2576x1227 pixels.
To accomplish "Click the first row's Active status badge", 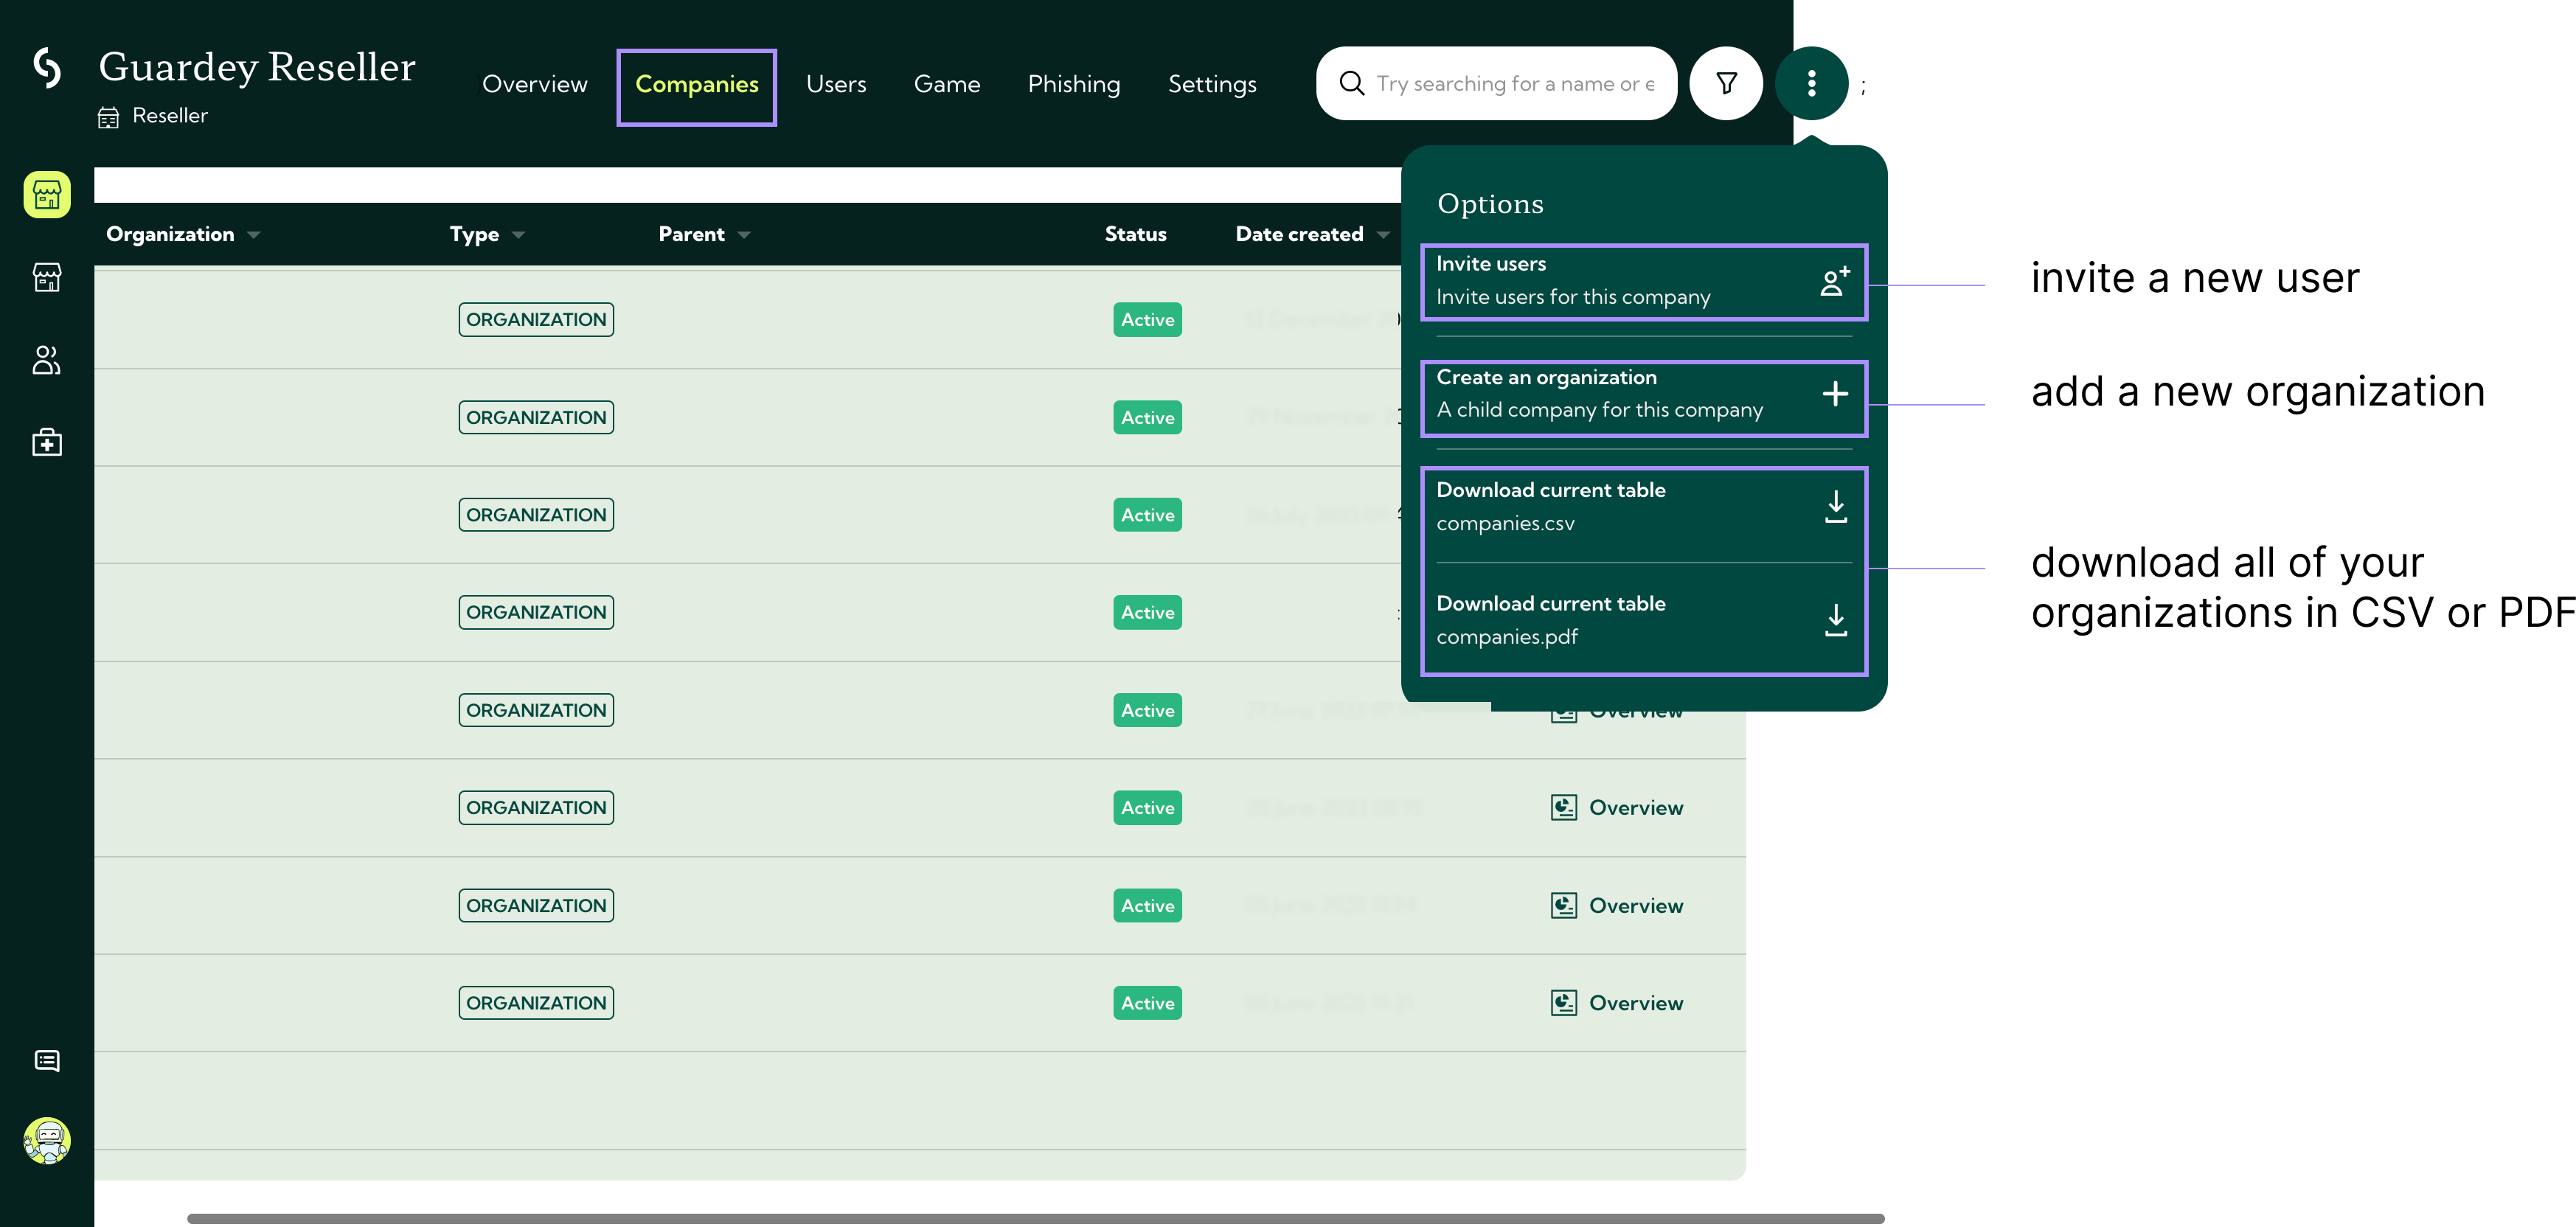I will tap(1147, 320).
